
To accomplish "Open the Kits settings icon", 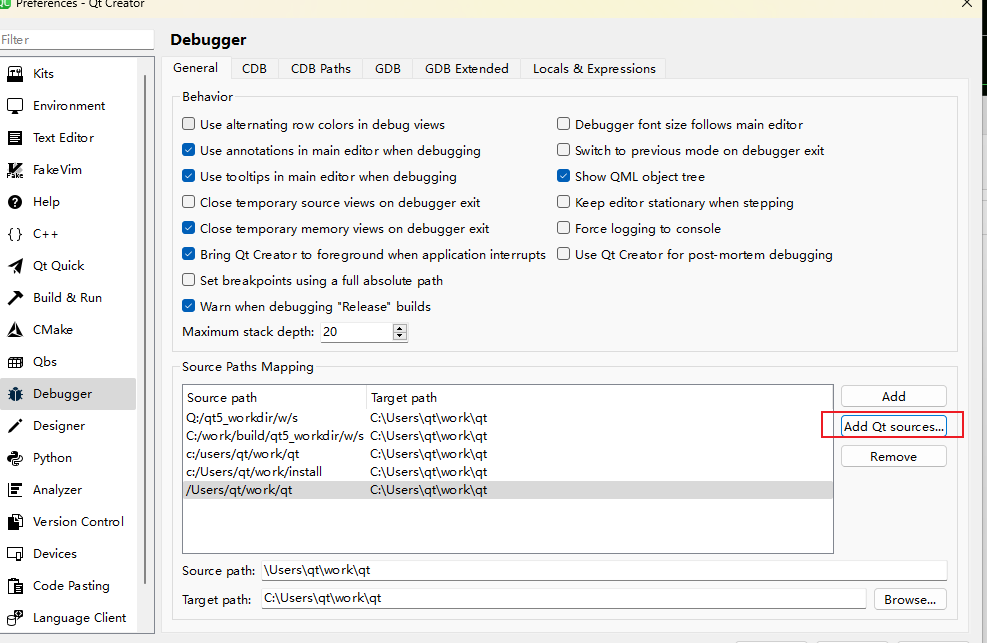I will click(15, 74).
